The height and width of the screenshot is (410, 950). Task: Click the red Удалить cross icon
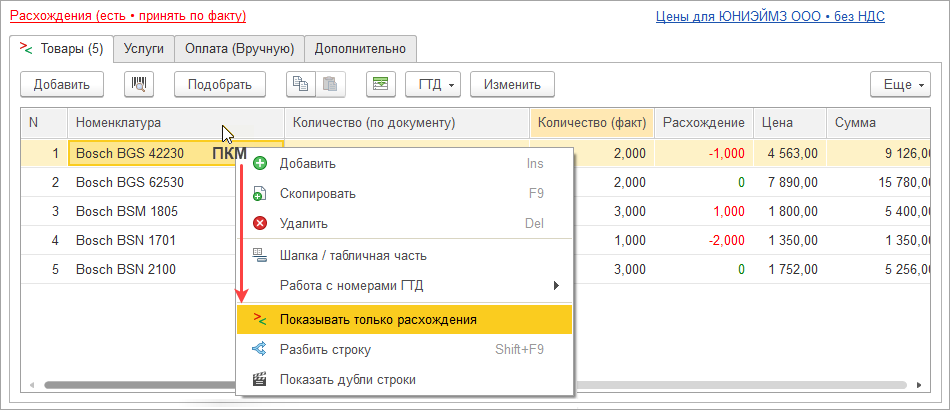pyautogui.click(x=260, y=224)
